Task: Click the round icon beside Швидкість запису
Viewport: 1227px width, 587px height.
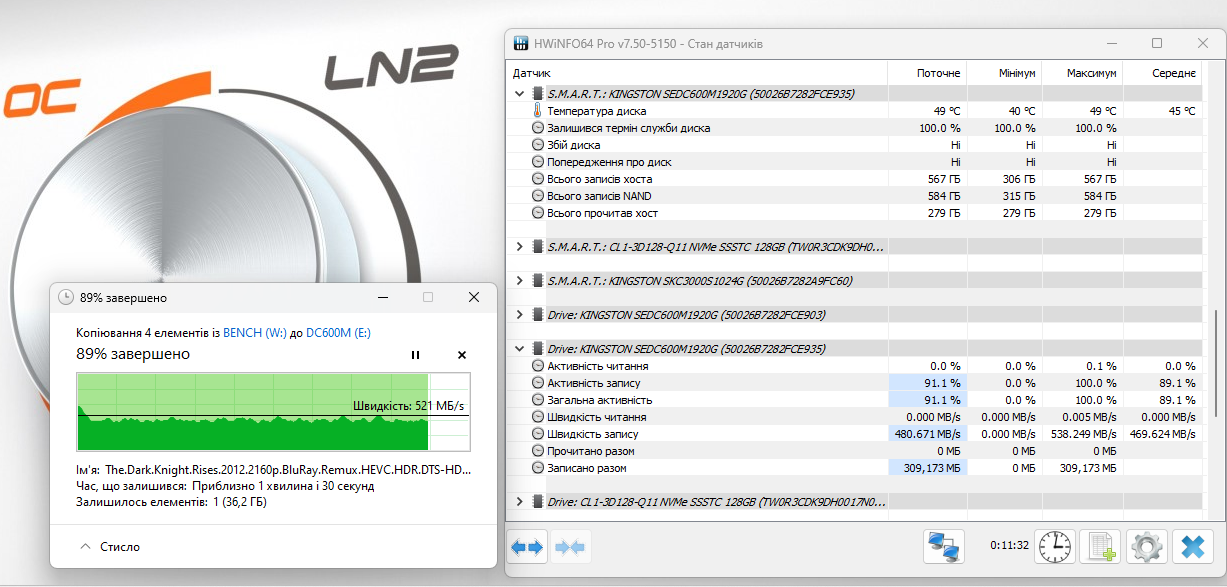Action: click(x=538, y=434)
